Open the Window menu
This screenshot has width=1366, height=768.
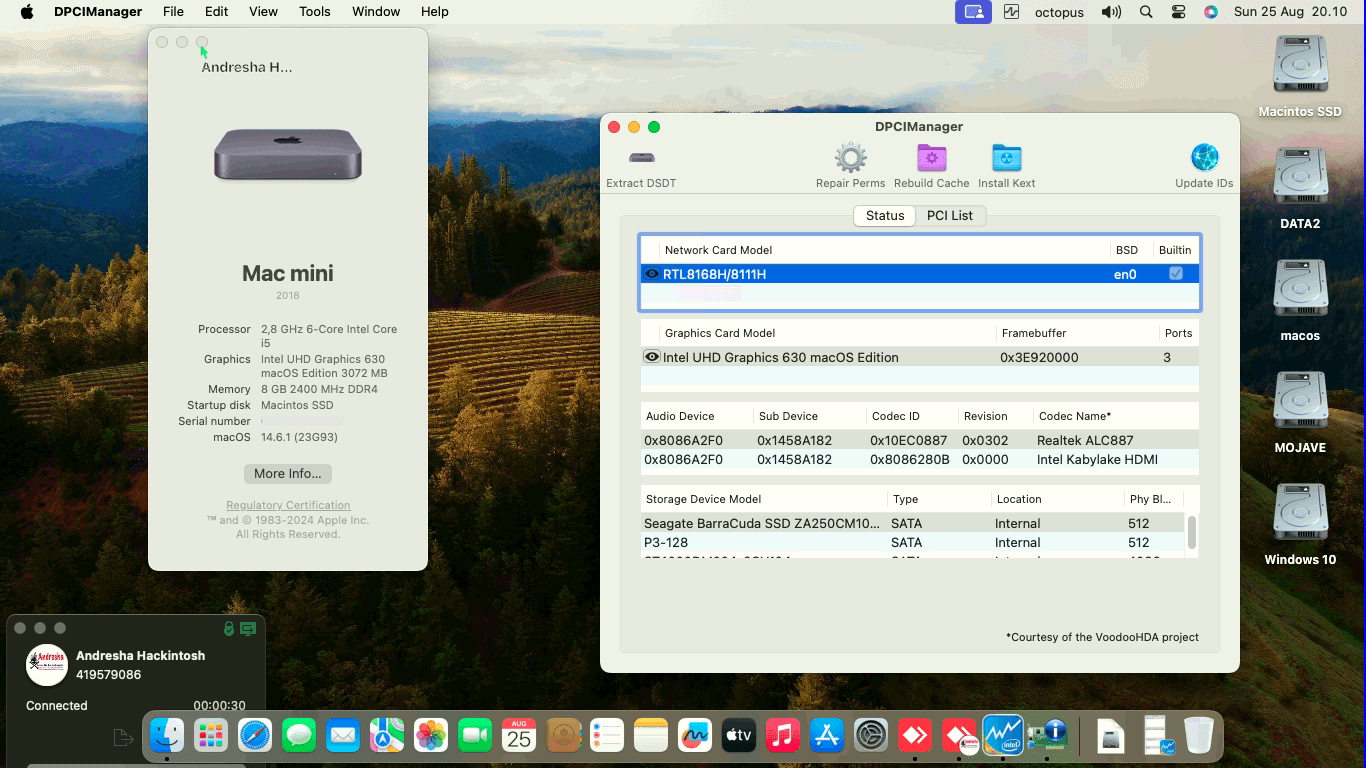376,12
